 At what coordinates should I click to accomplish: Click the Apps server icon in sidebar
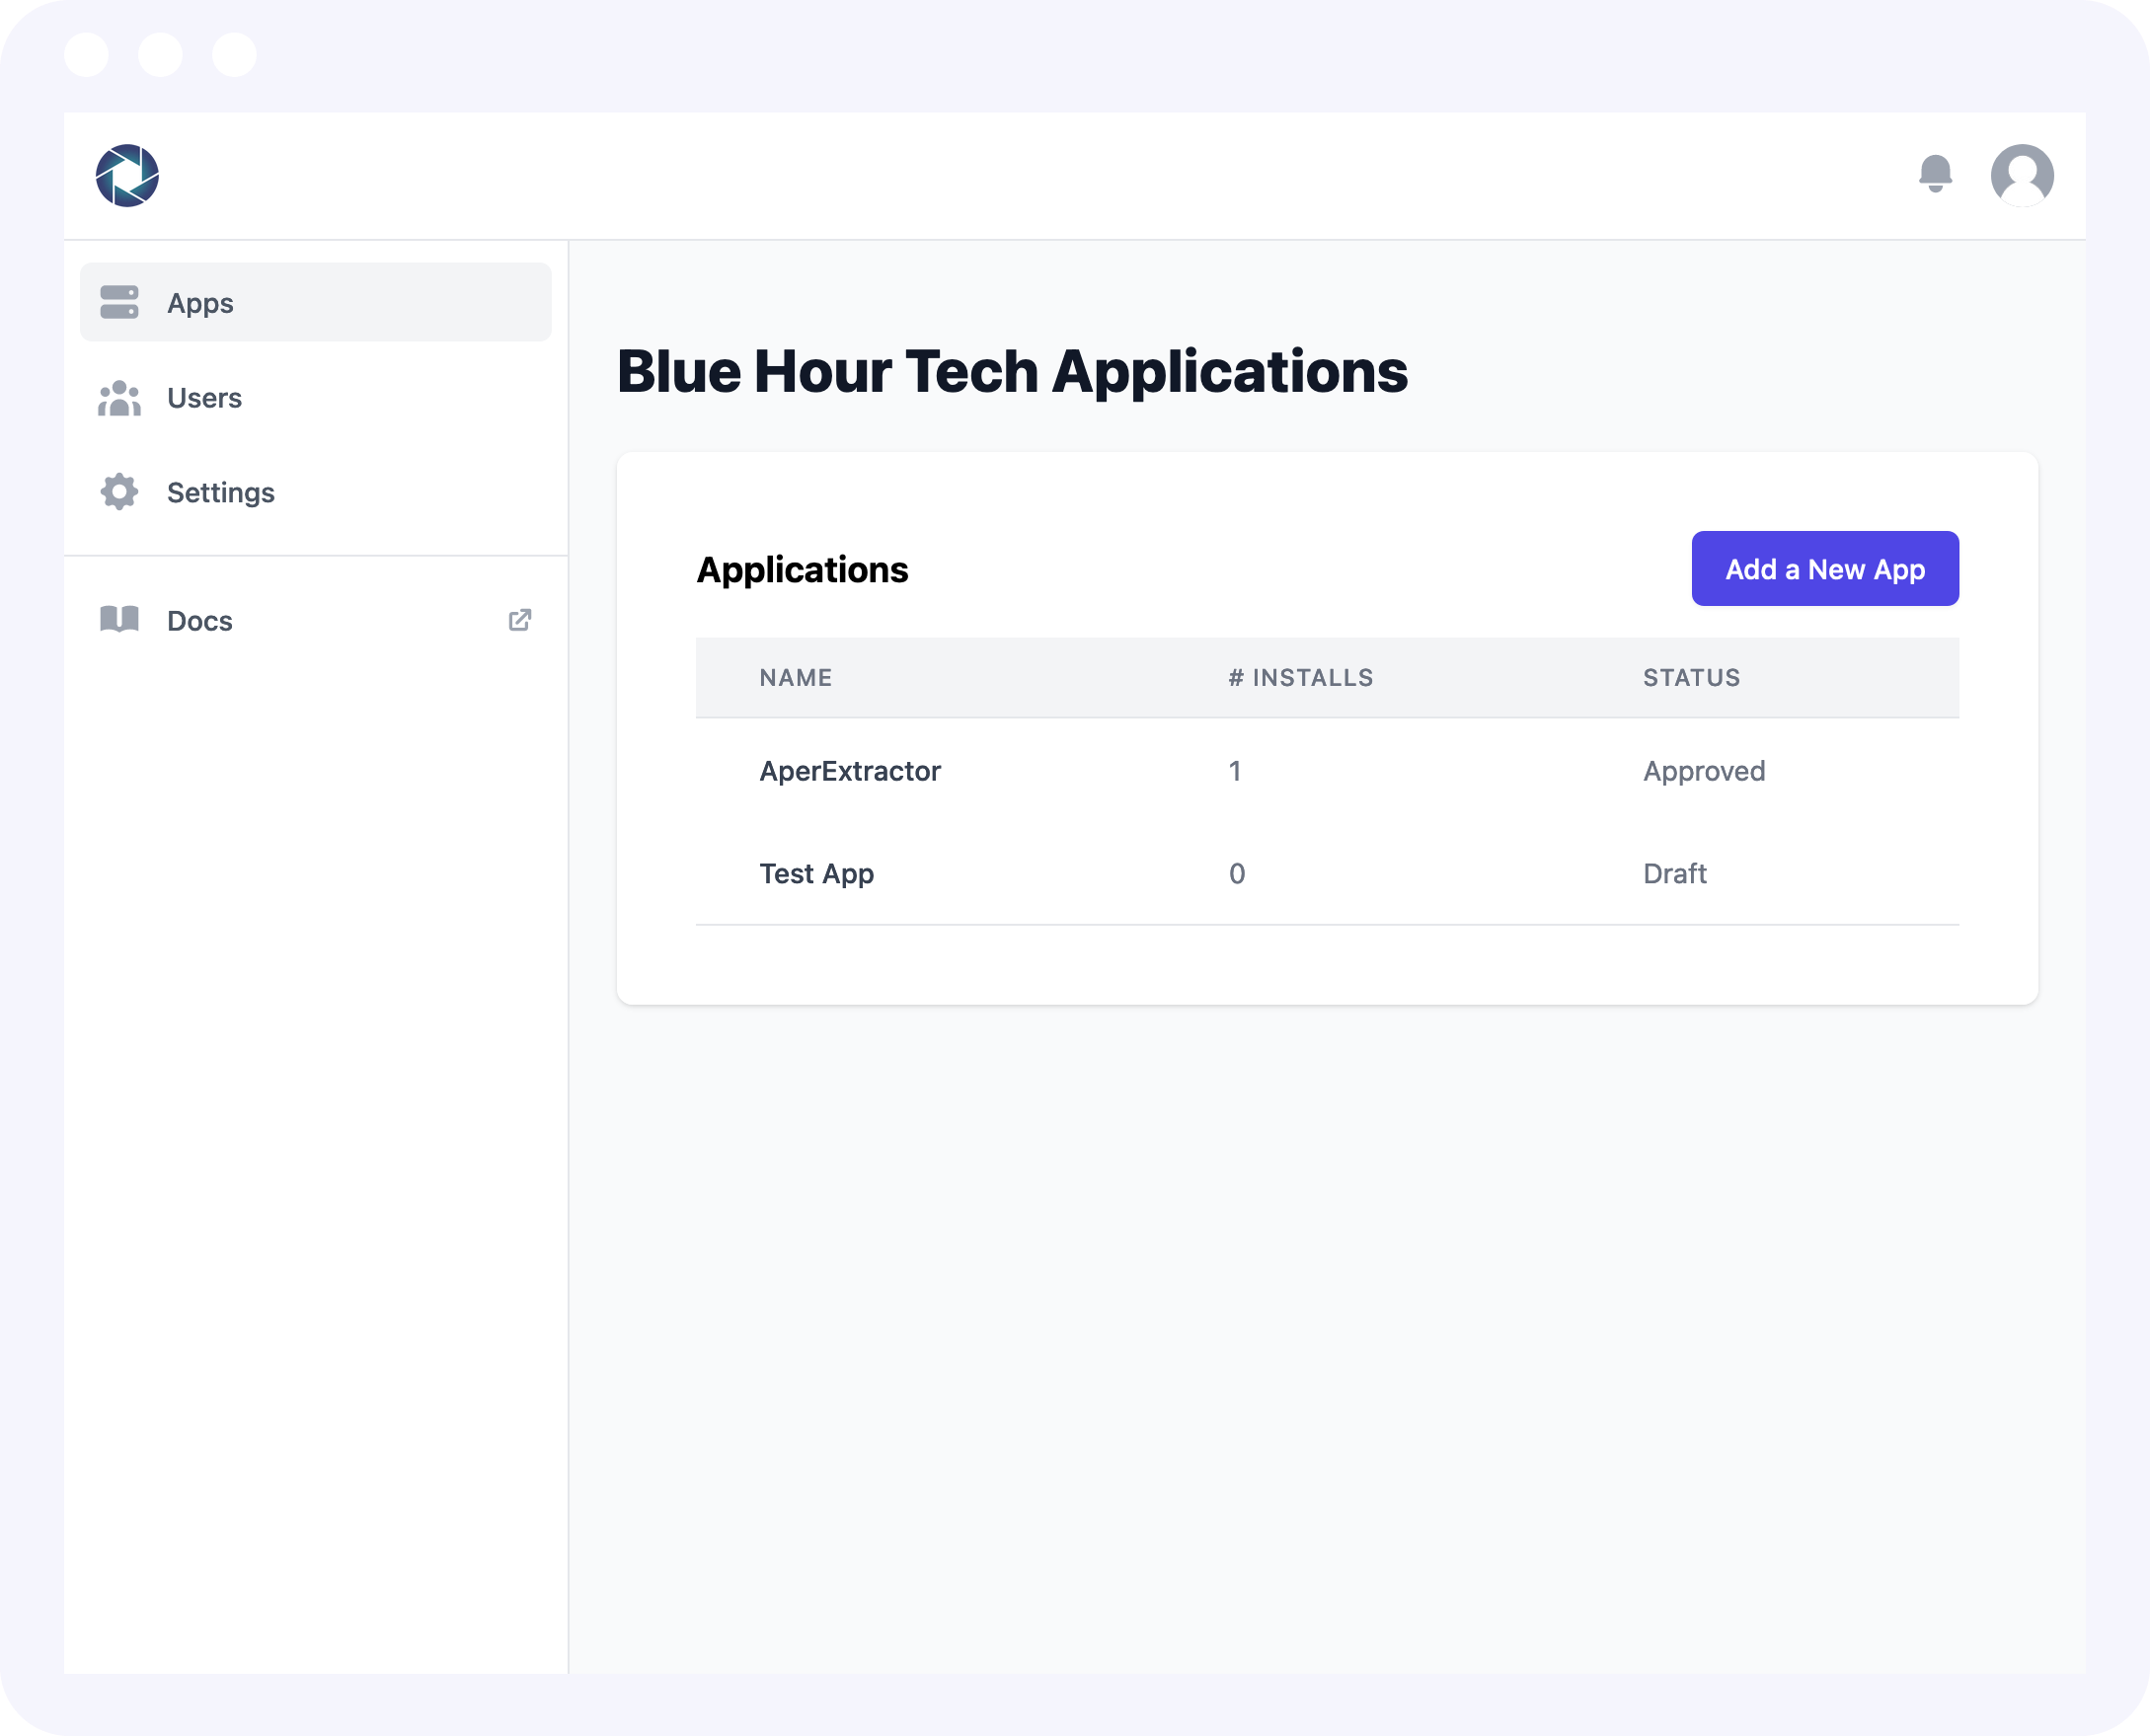(x=119, y=302)
